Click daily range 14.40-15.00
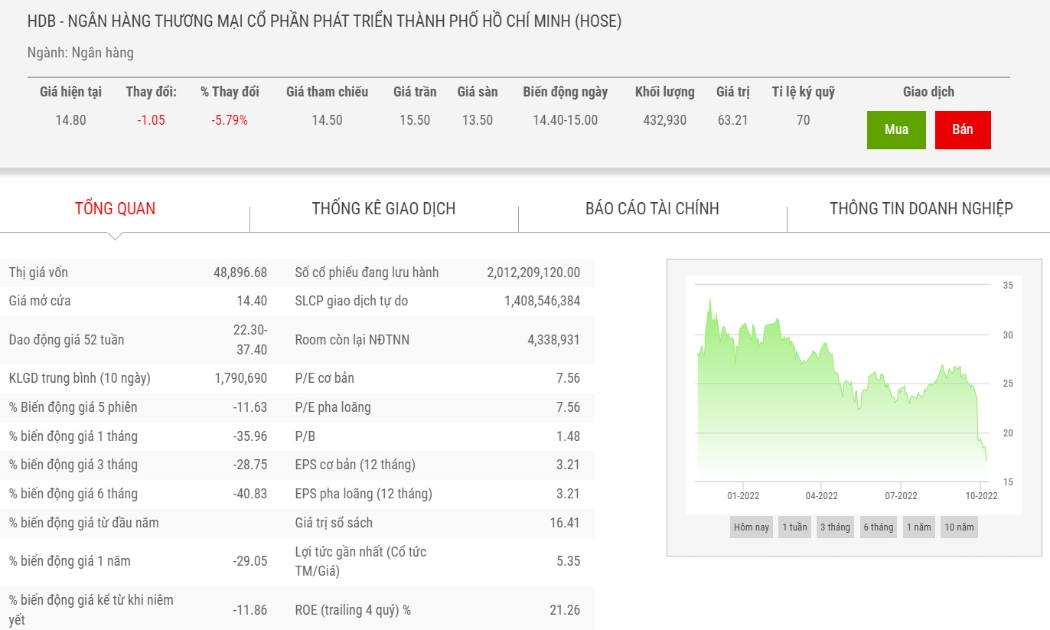Viewport: 1050px width, 630px height. [565, 121]
